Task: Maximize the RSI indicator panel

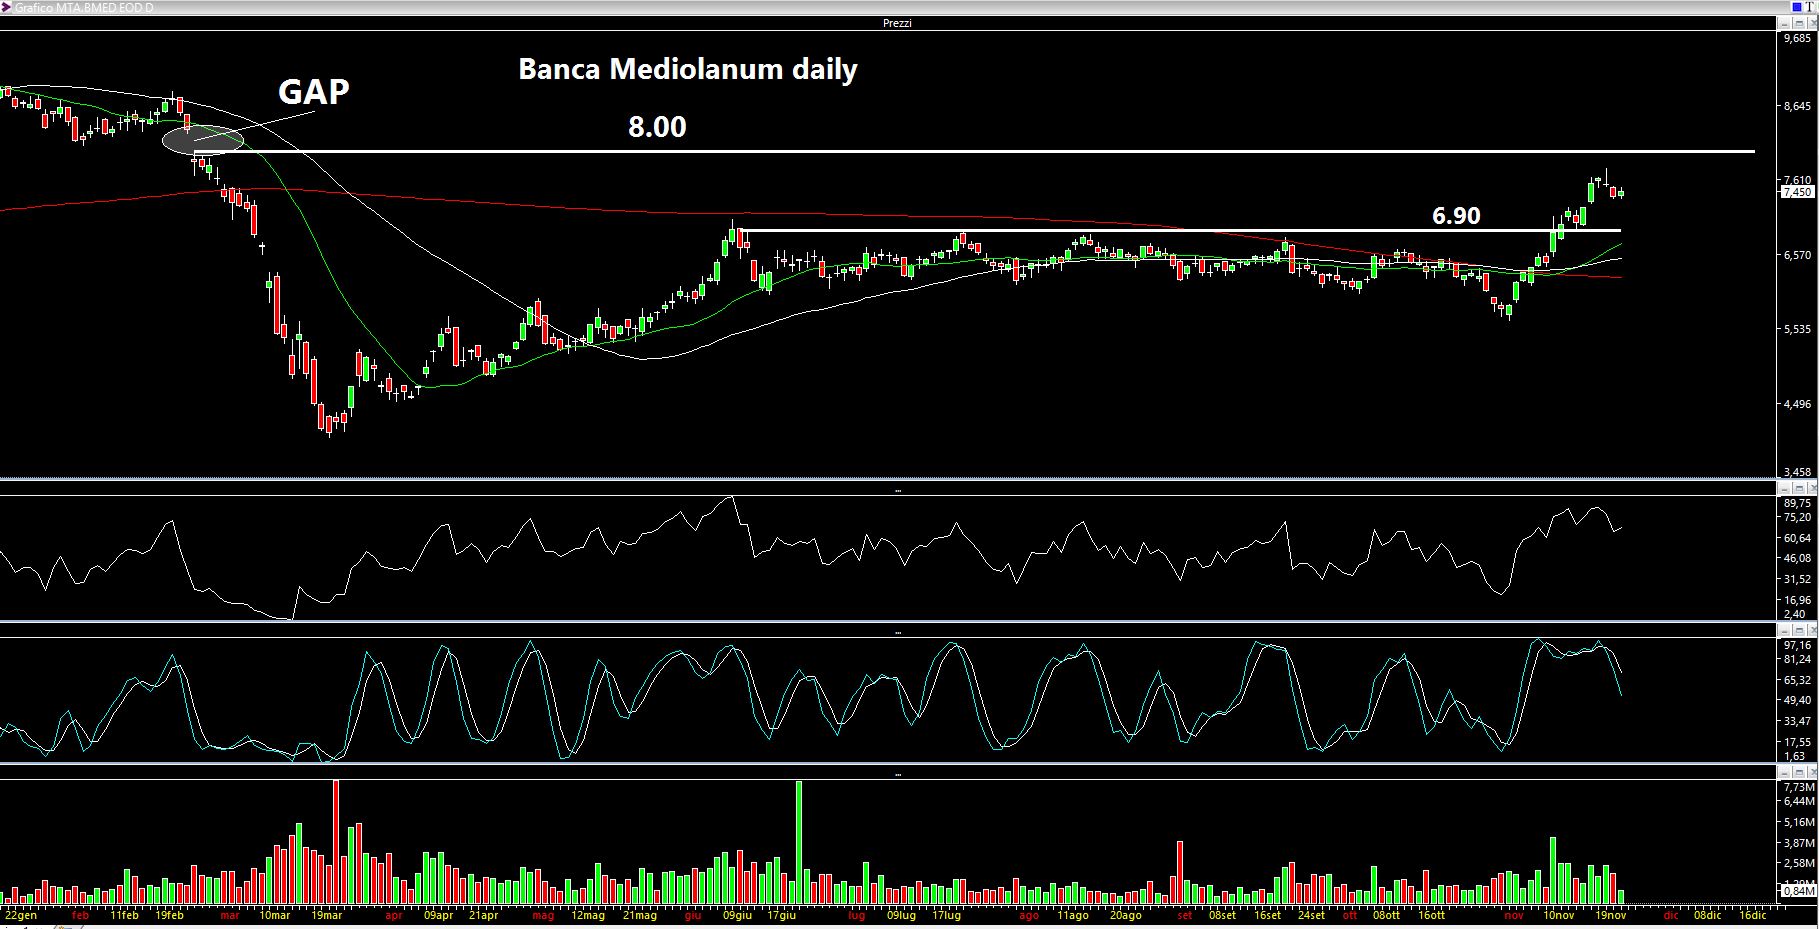Action: 1799,488
